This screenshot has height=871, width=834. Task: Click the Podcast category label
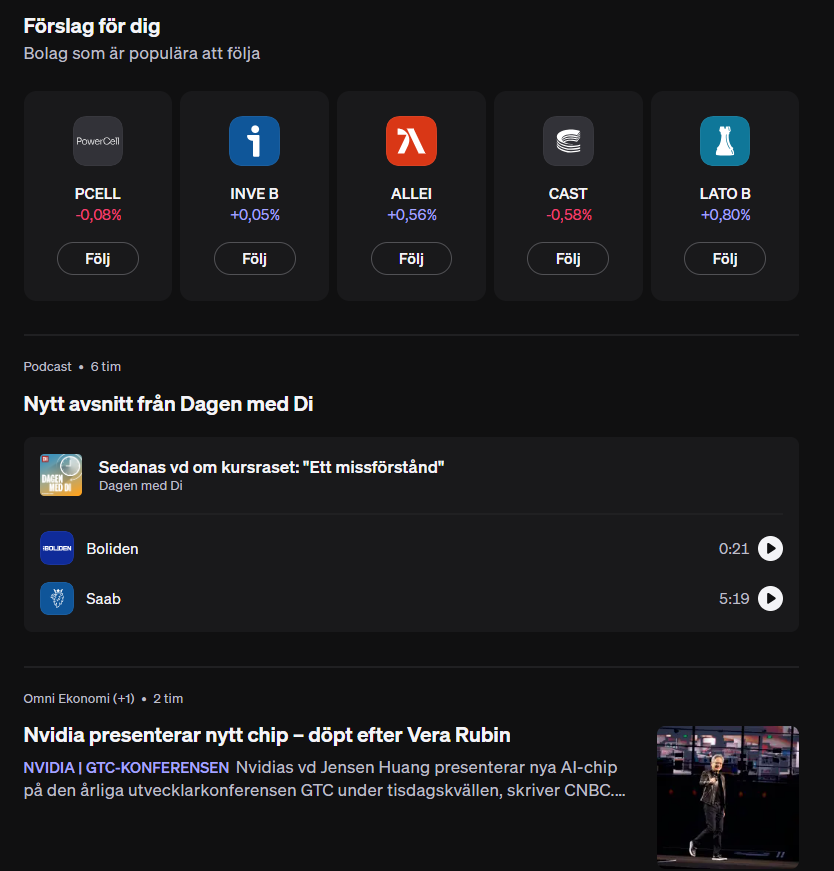point(47,367)
